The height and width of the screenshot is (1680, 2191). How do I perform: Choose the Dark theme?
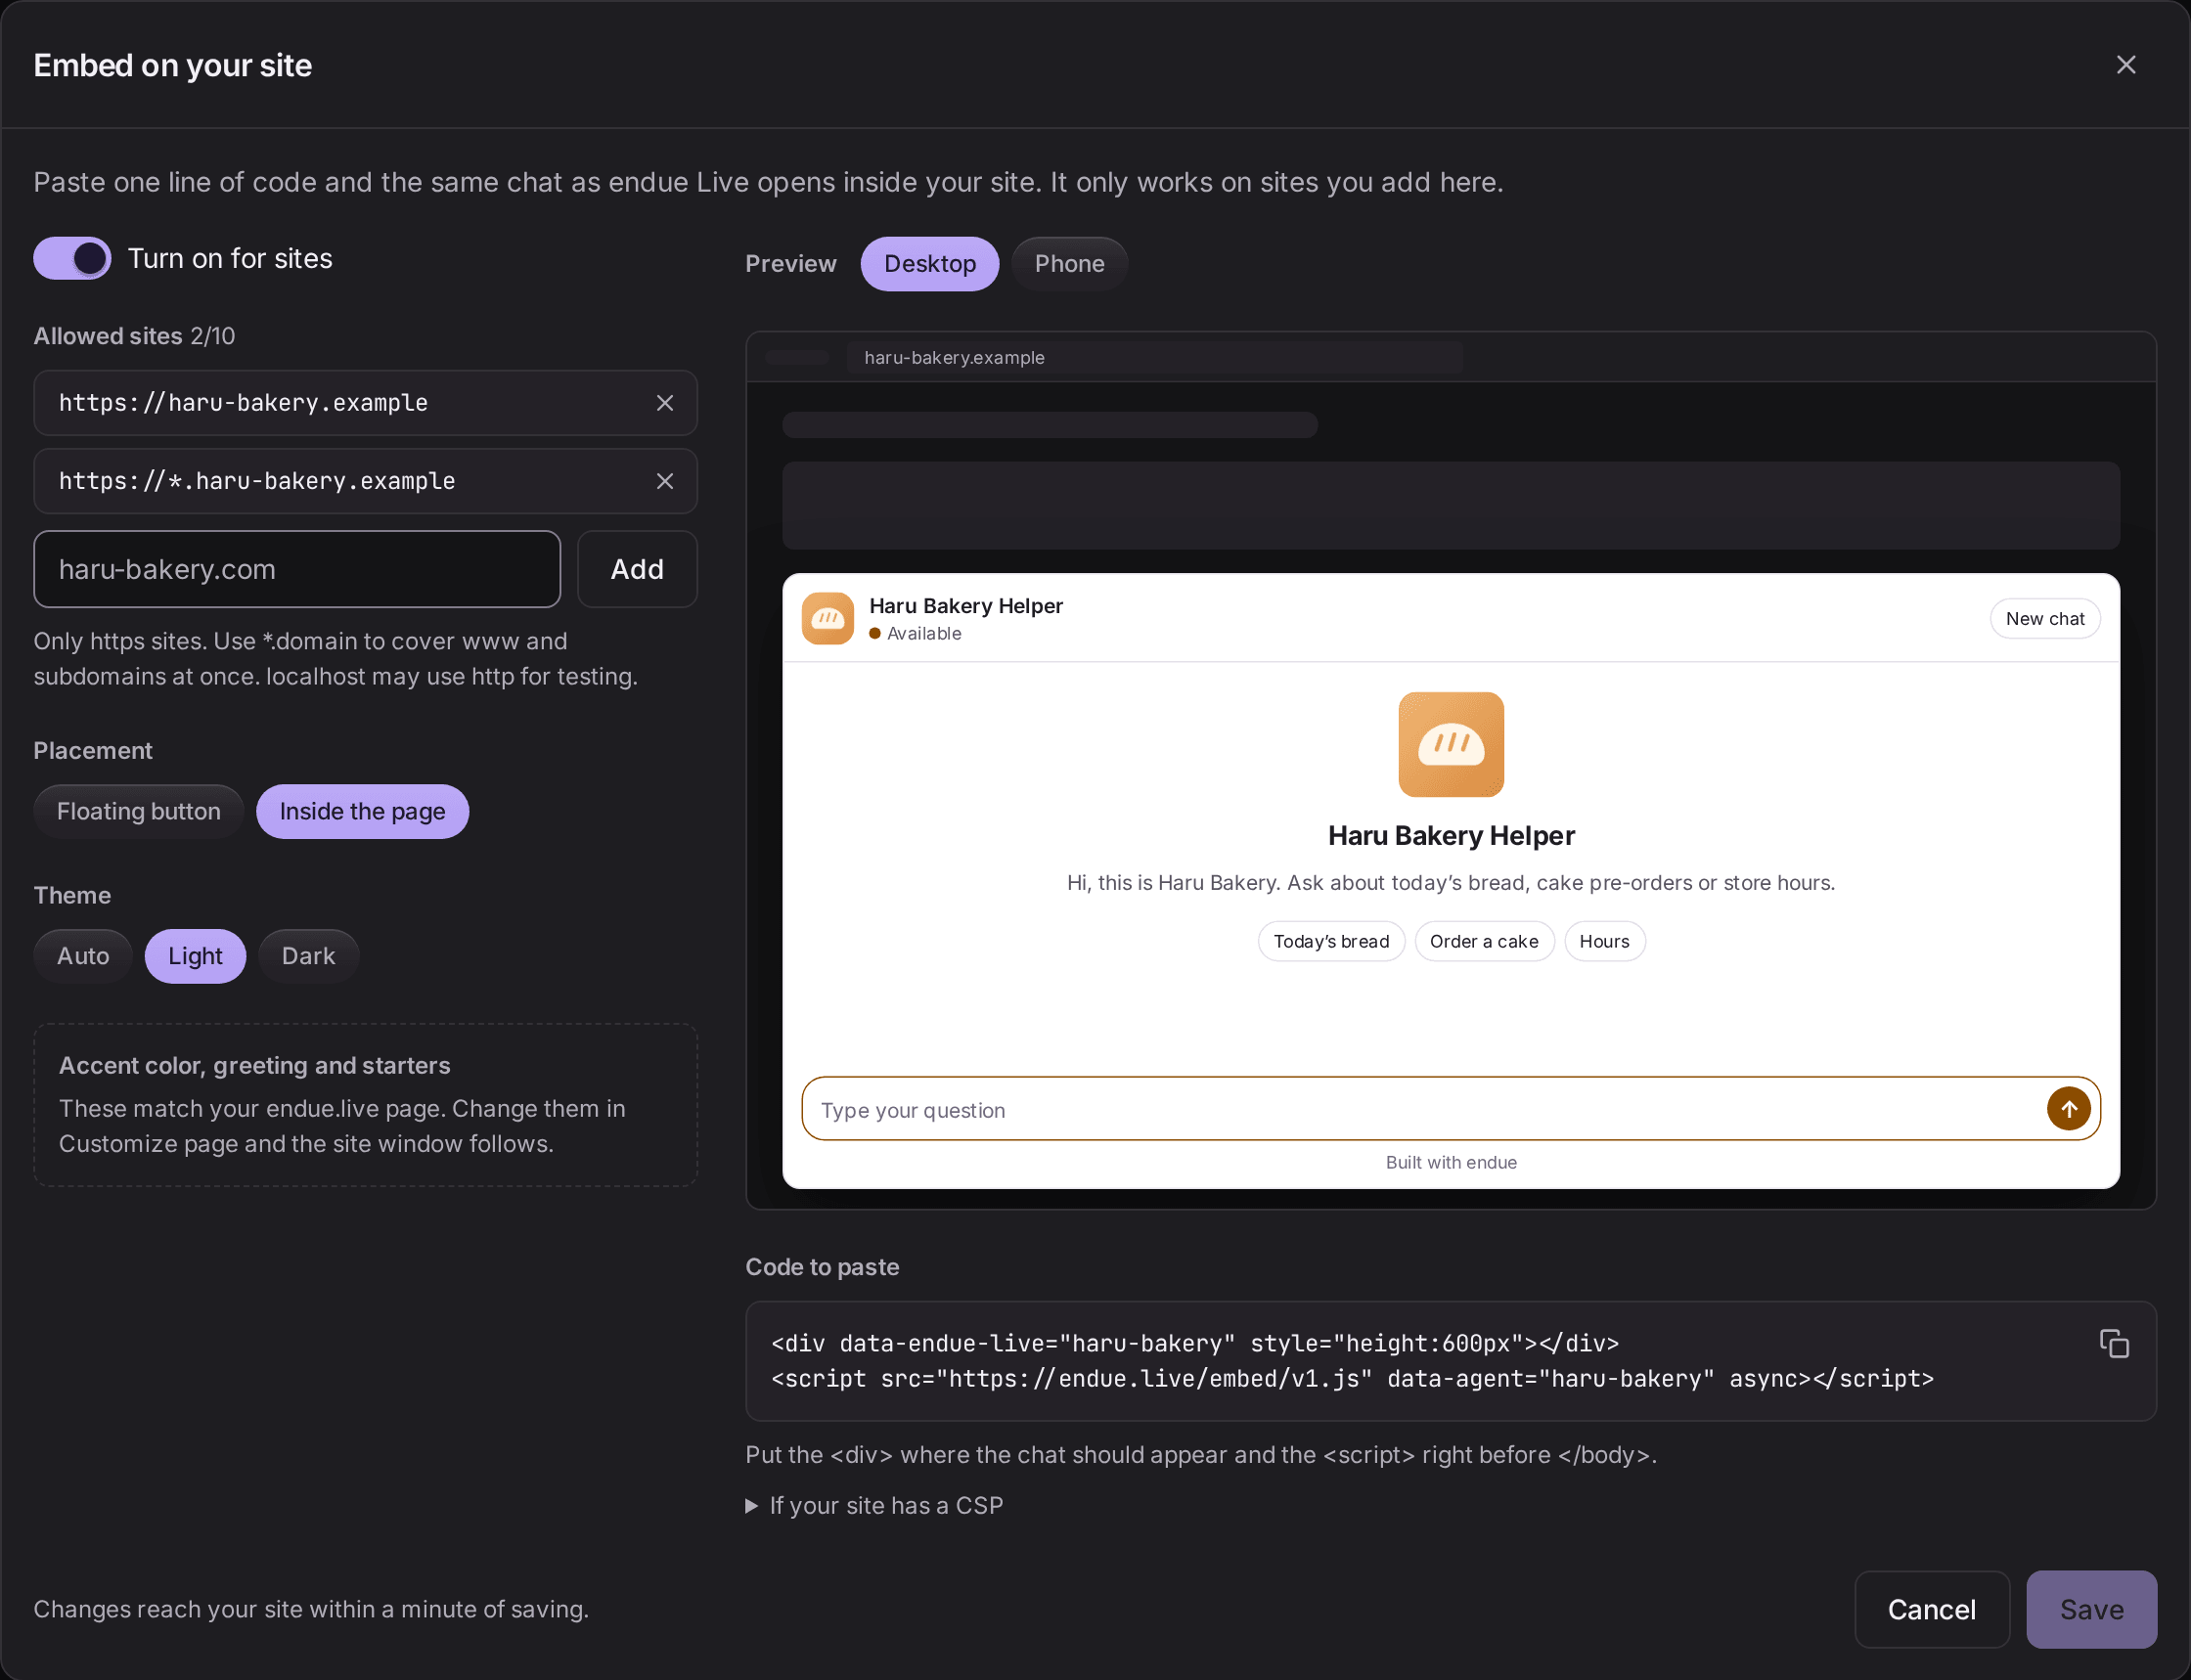click(x=308, y=956)
